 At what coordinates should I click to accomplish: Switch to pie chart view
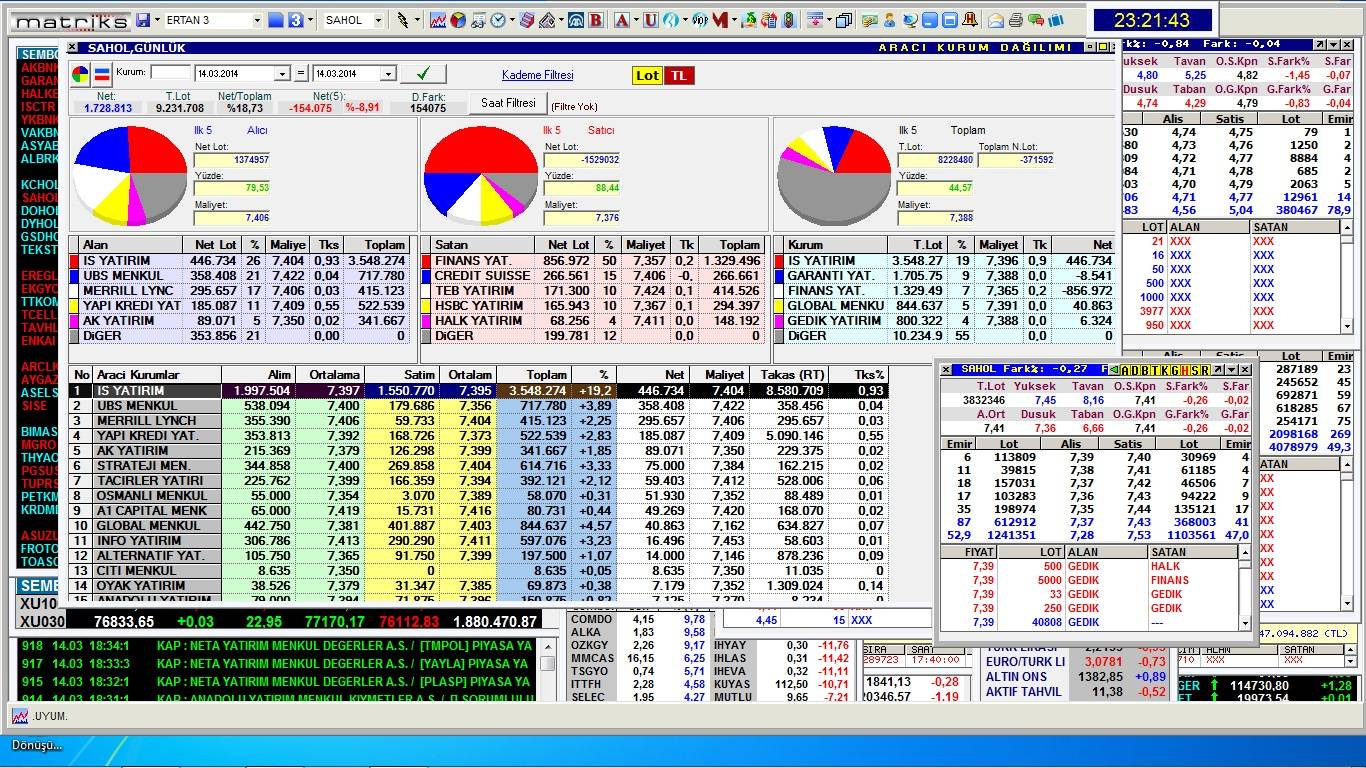[82, 74]
